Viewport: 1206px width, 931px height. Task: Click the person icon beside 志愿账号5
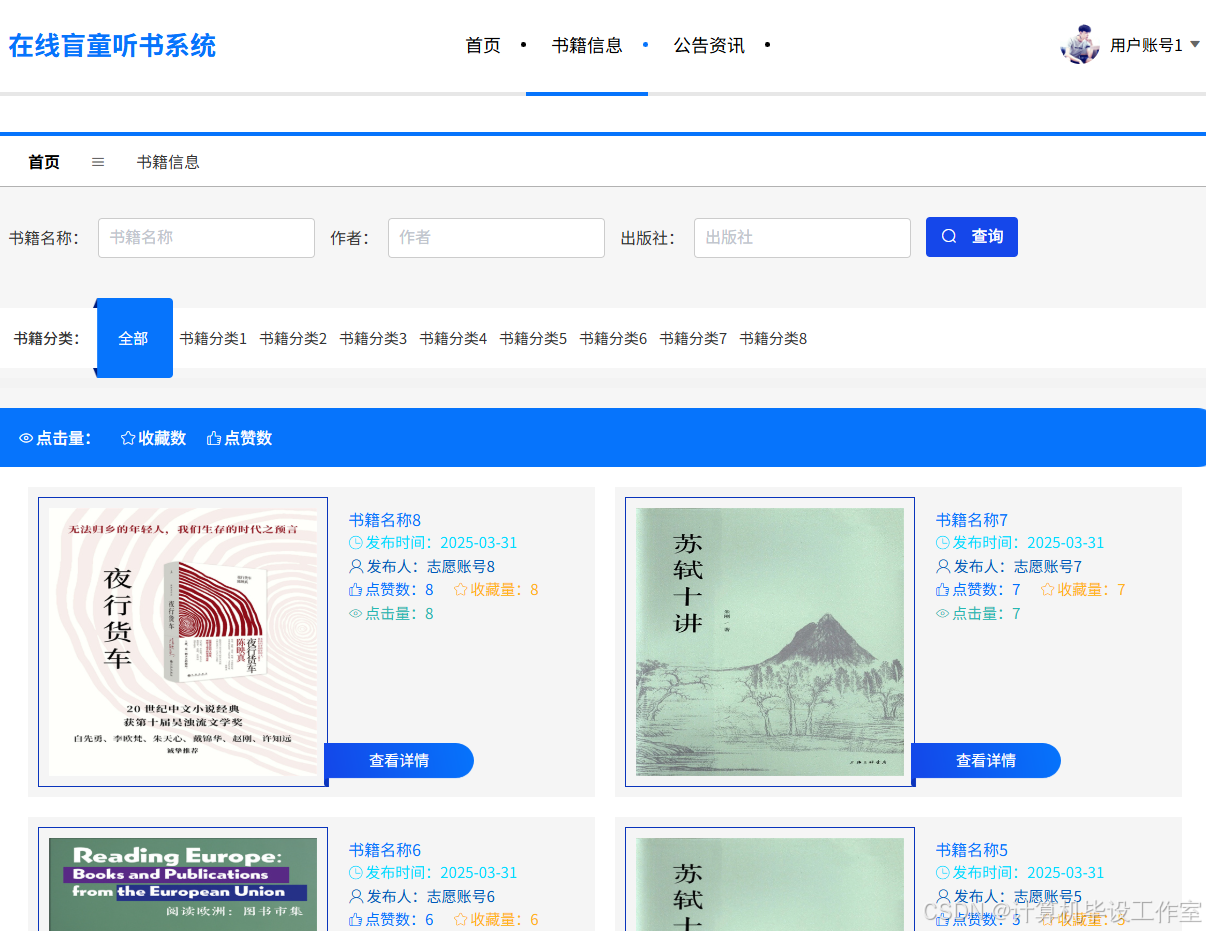[x=942, y=896]
